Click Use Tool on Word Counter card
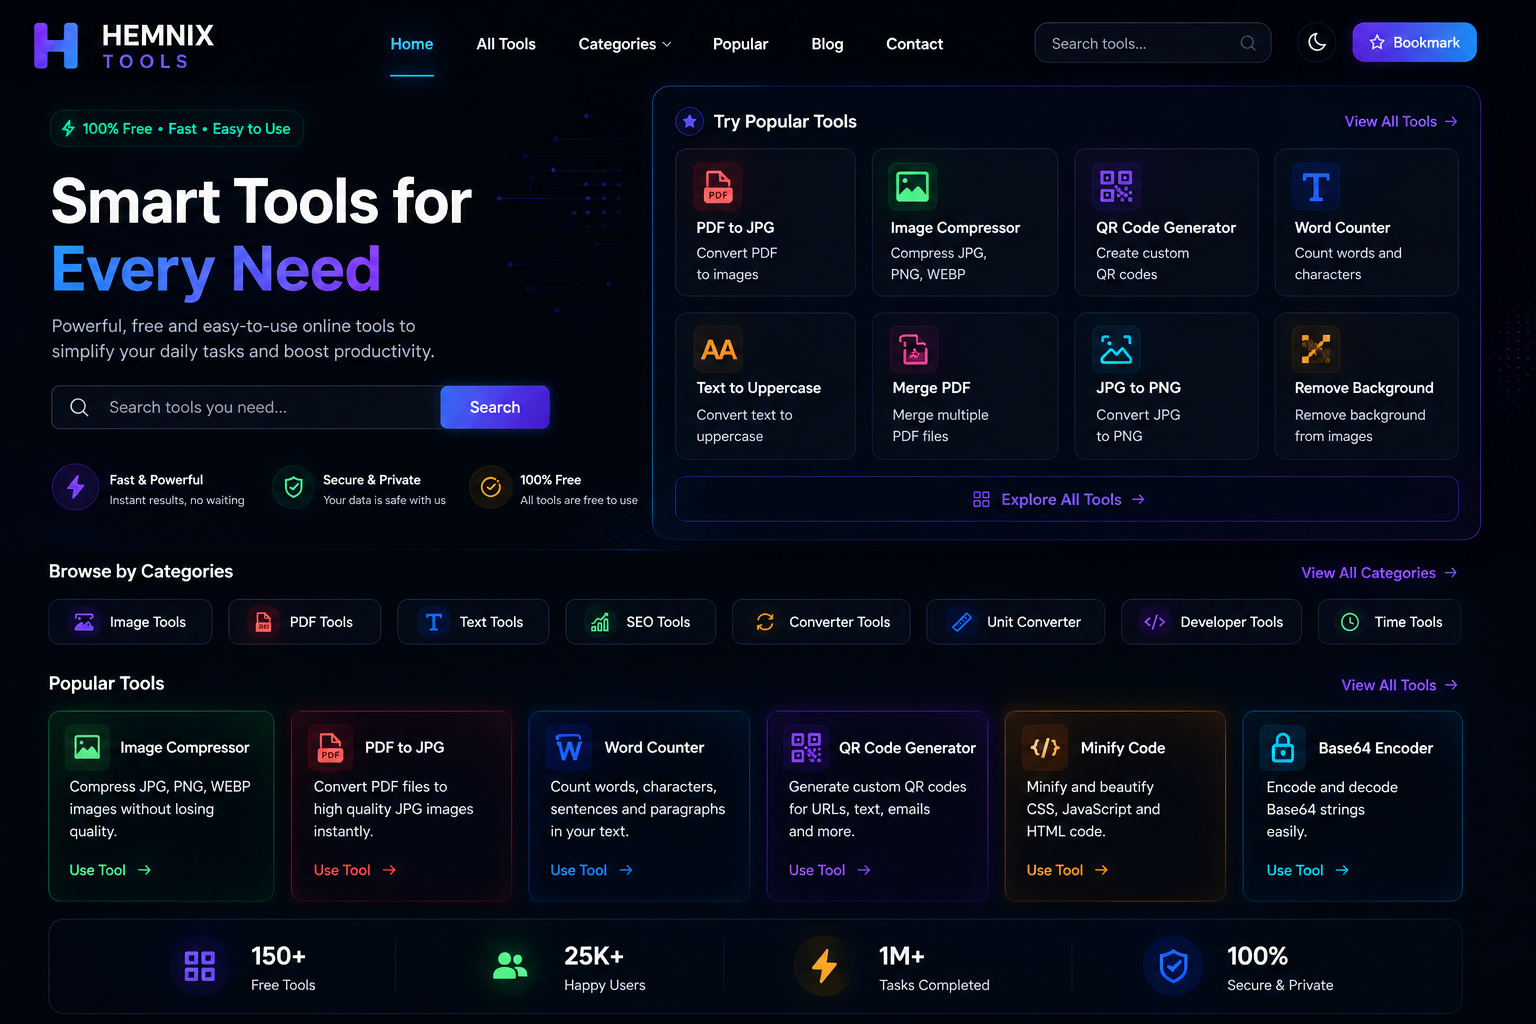 pyautogui.click(x=591, y=870)
